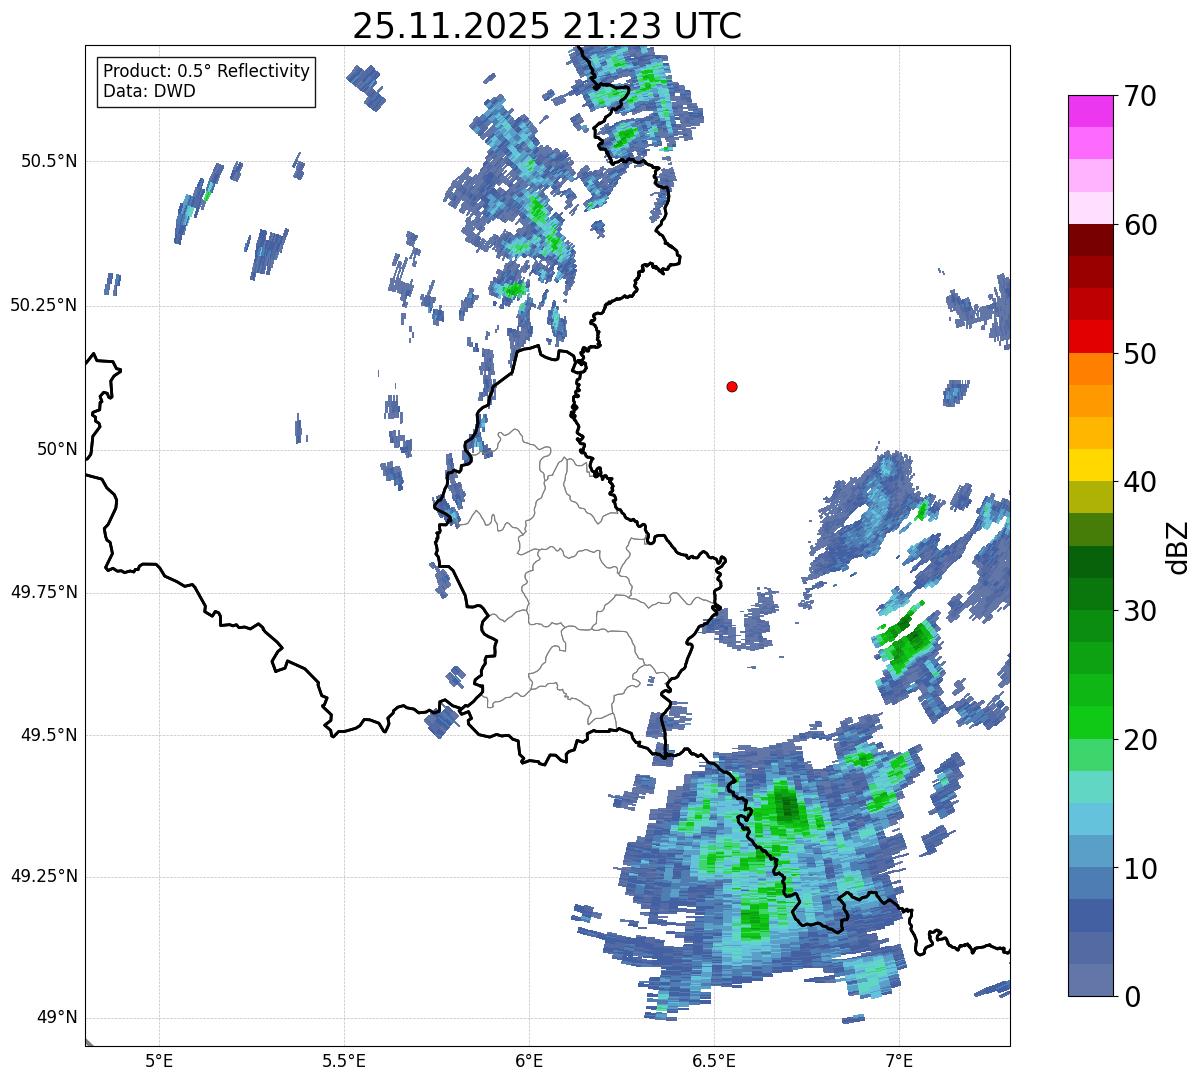Click the dark green echo core near 49.65°N 7°E

[908, 643]
